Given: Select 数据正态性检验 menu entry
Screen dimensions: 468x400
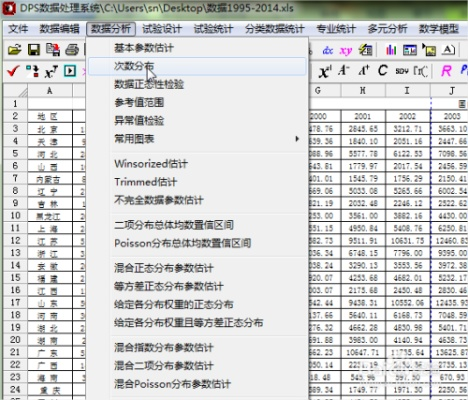Looking at the screenshot, I should tap(197, 84).
